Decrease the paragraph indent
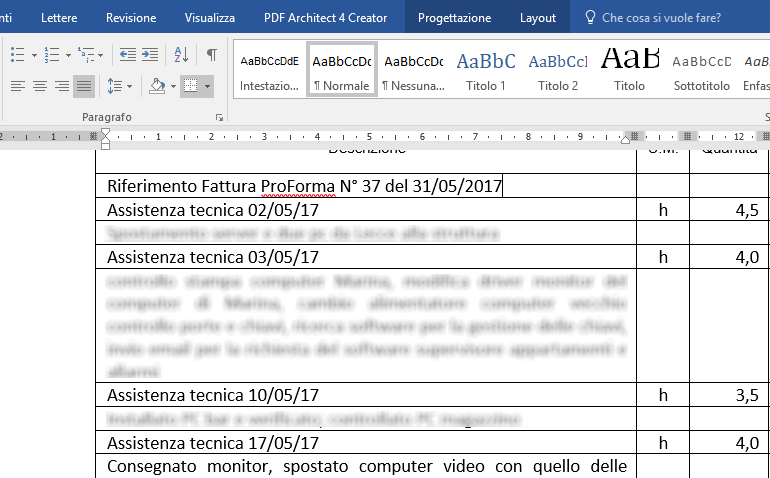 click(x=127, y=55)
